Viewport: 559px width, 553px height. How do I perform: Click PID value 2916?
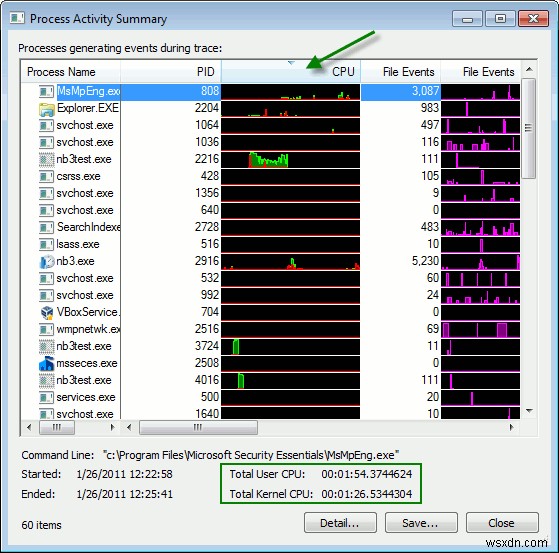[x=207, y=261]
